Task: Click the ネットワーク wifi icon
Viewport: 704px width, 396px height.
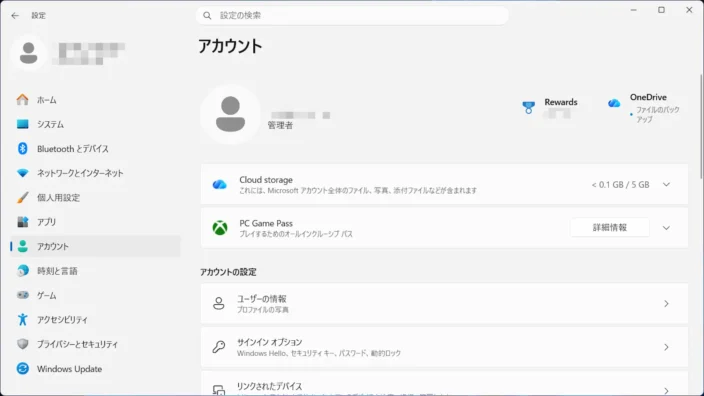Action: pyautogui.click(x=22, y=173)
